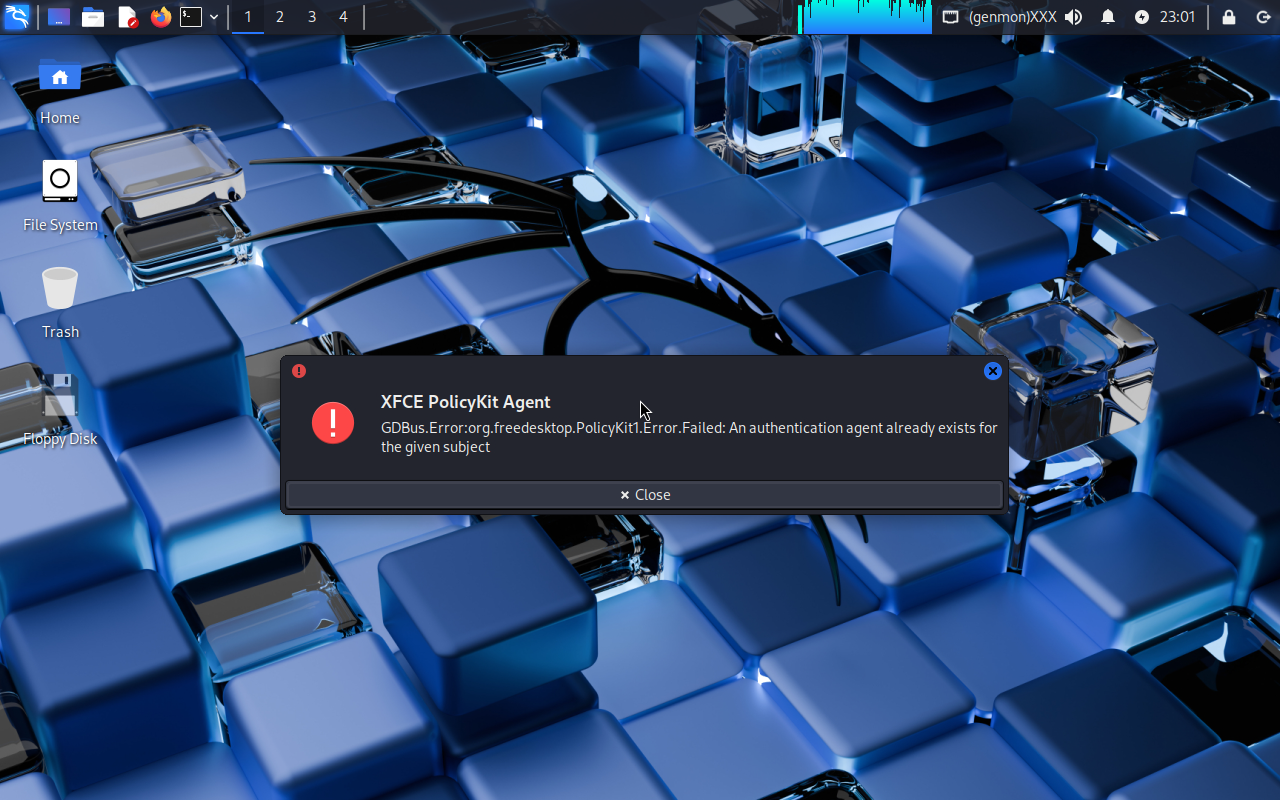Click the XFCE PolicyKit Agent heading

coord(466,402)
